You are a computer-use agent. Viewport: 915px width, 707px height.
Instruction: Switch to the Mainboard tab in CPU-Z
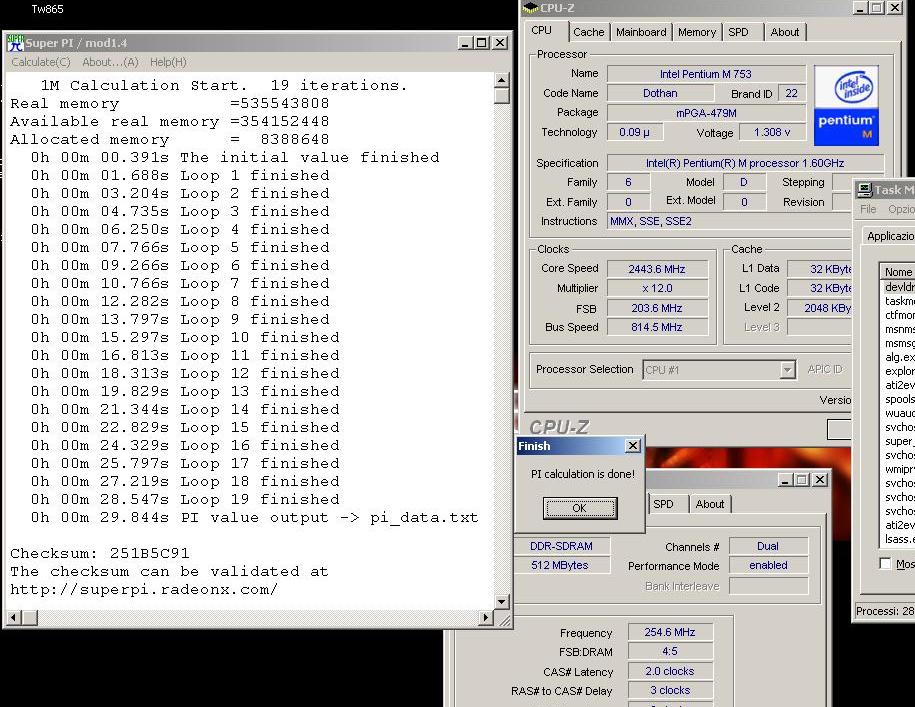pos(641,32)
